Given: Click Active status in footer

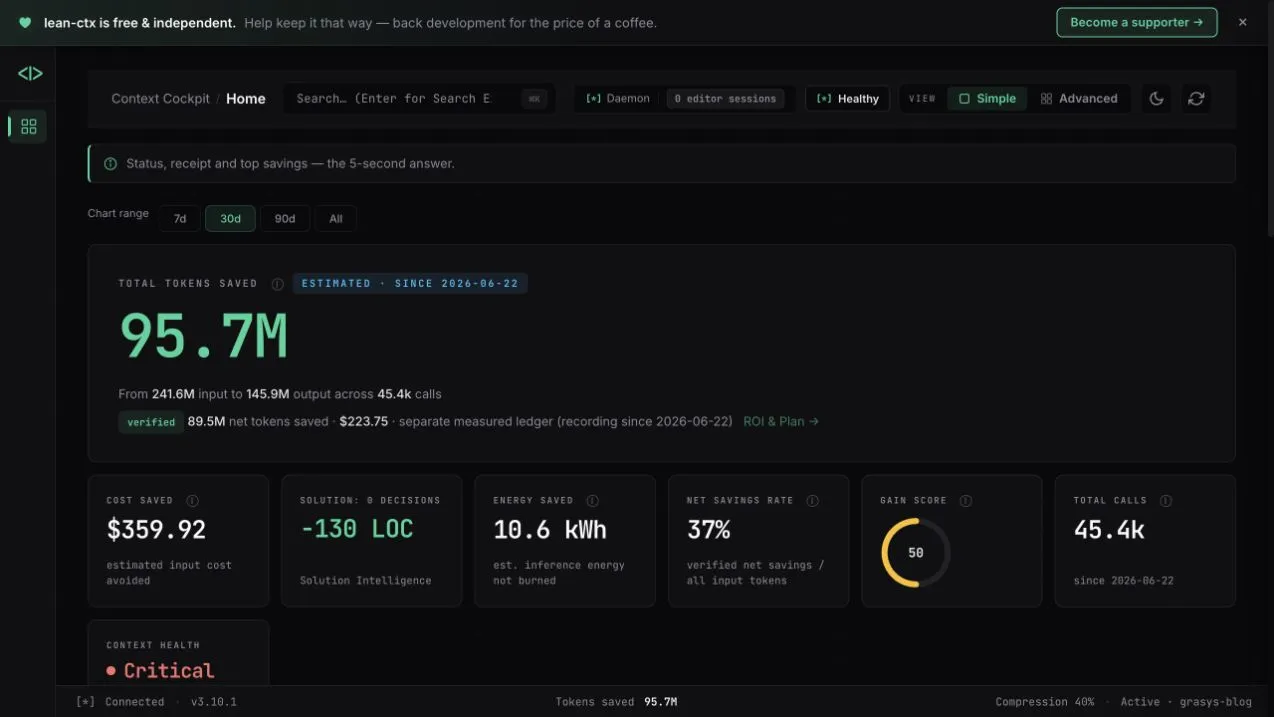Looking at the screenshot, I should pos(1140,701).
